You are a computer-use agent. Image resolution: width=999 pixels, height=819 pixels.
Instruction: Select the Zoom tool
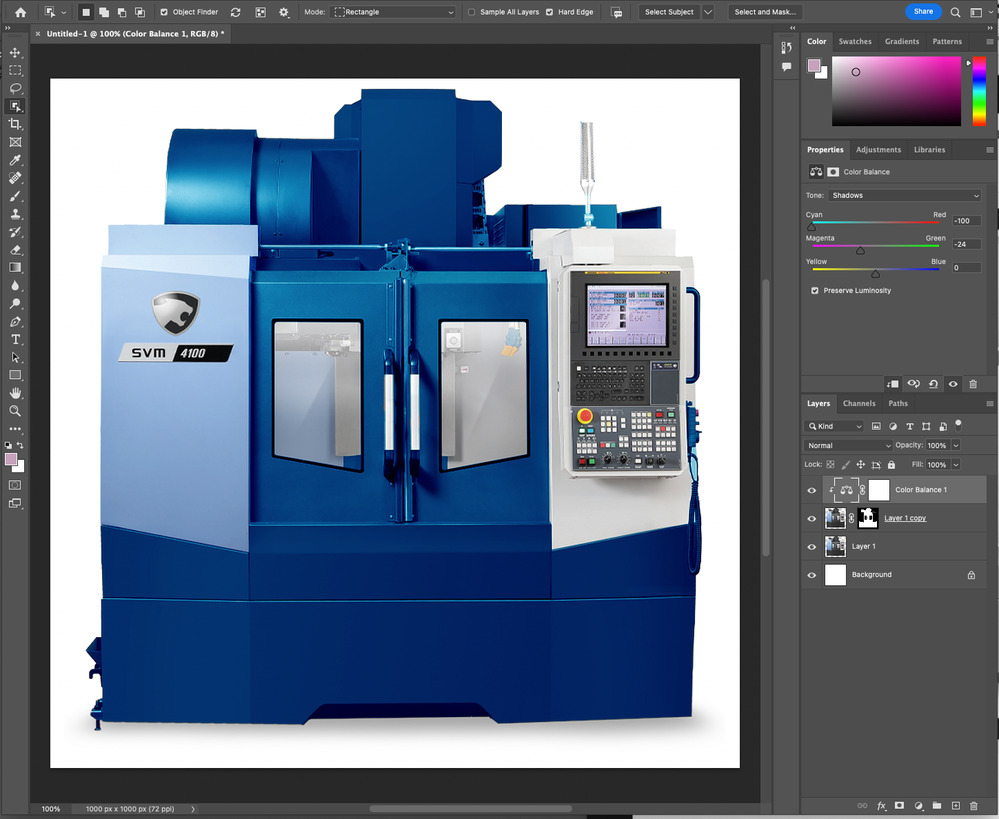15,411
